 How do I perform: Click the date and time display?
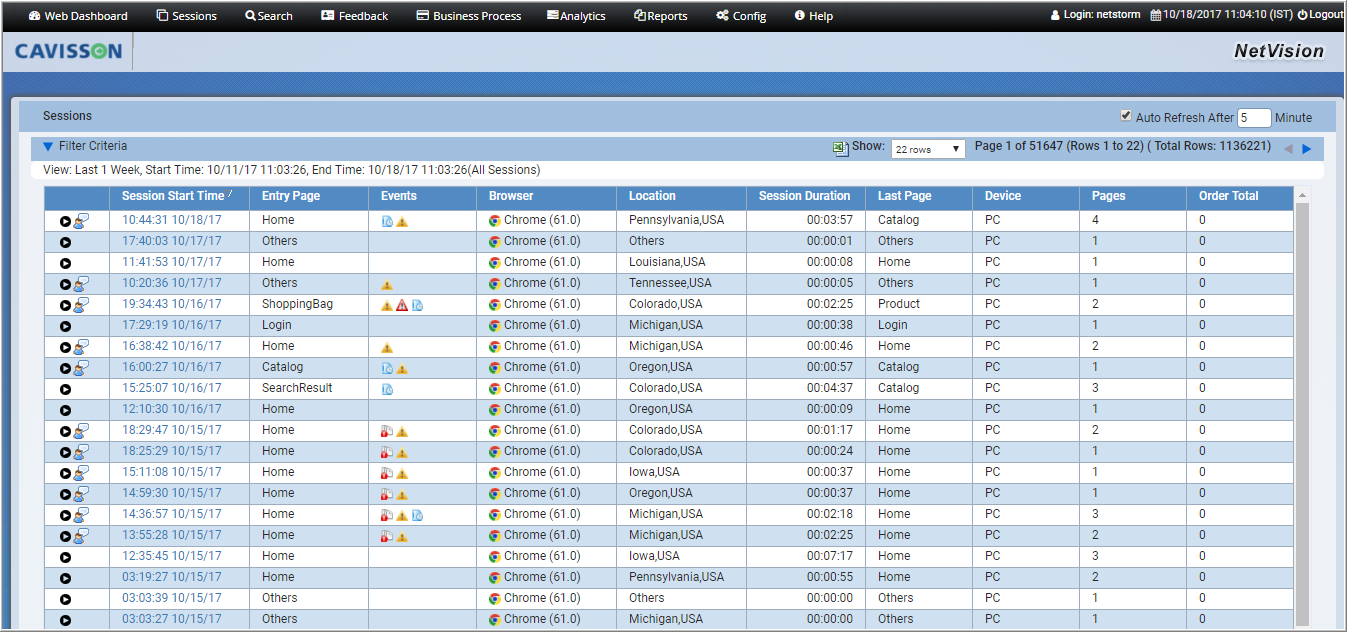[1221, 15]
